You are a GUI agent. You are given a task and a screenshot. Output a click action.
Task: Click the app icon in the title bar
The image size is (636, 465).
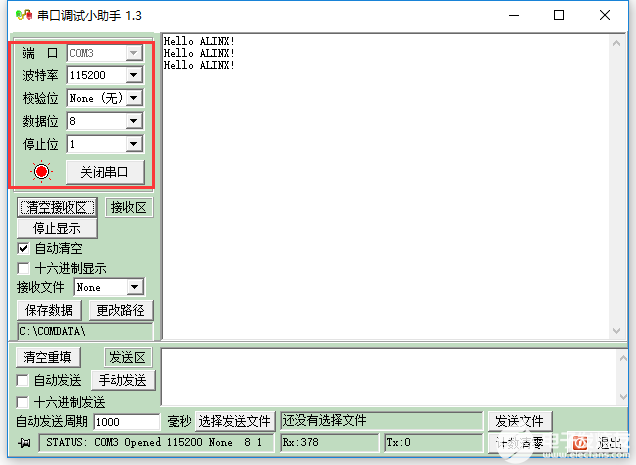24,15
